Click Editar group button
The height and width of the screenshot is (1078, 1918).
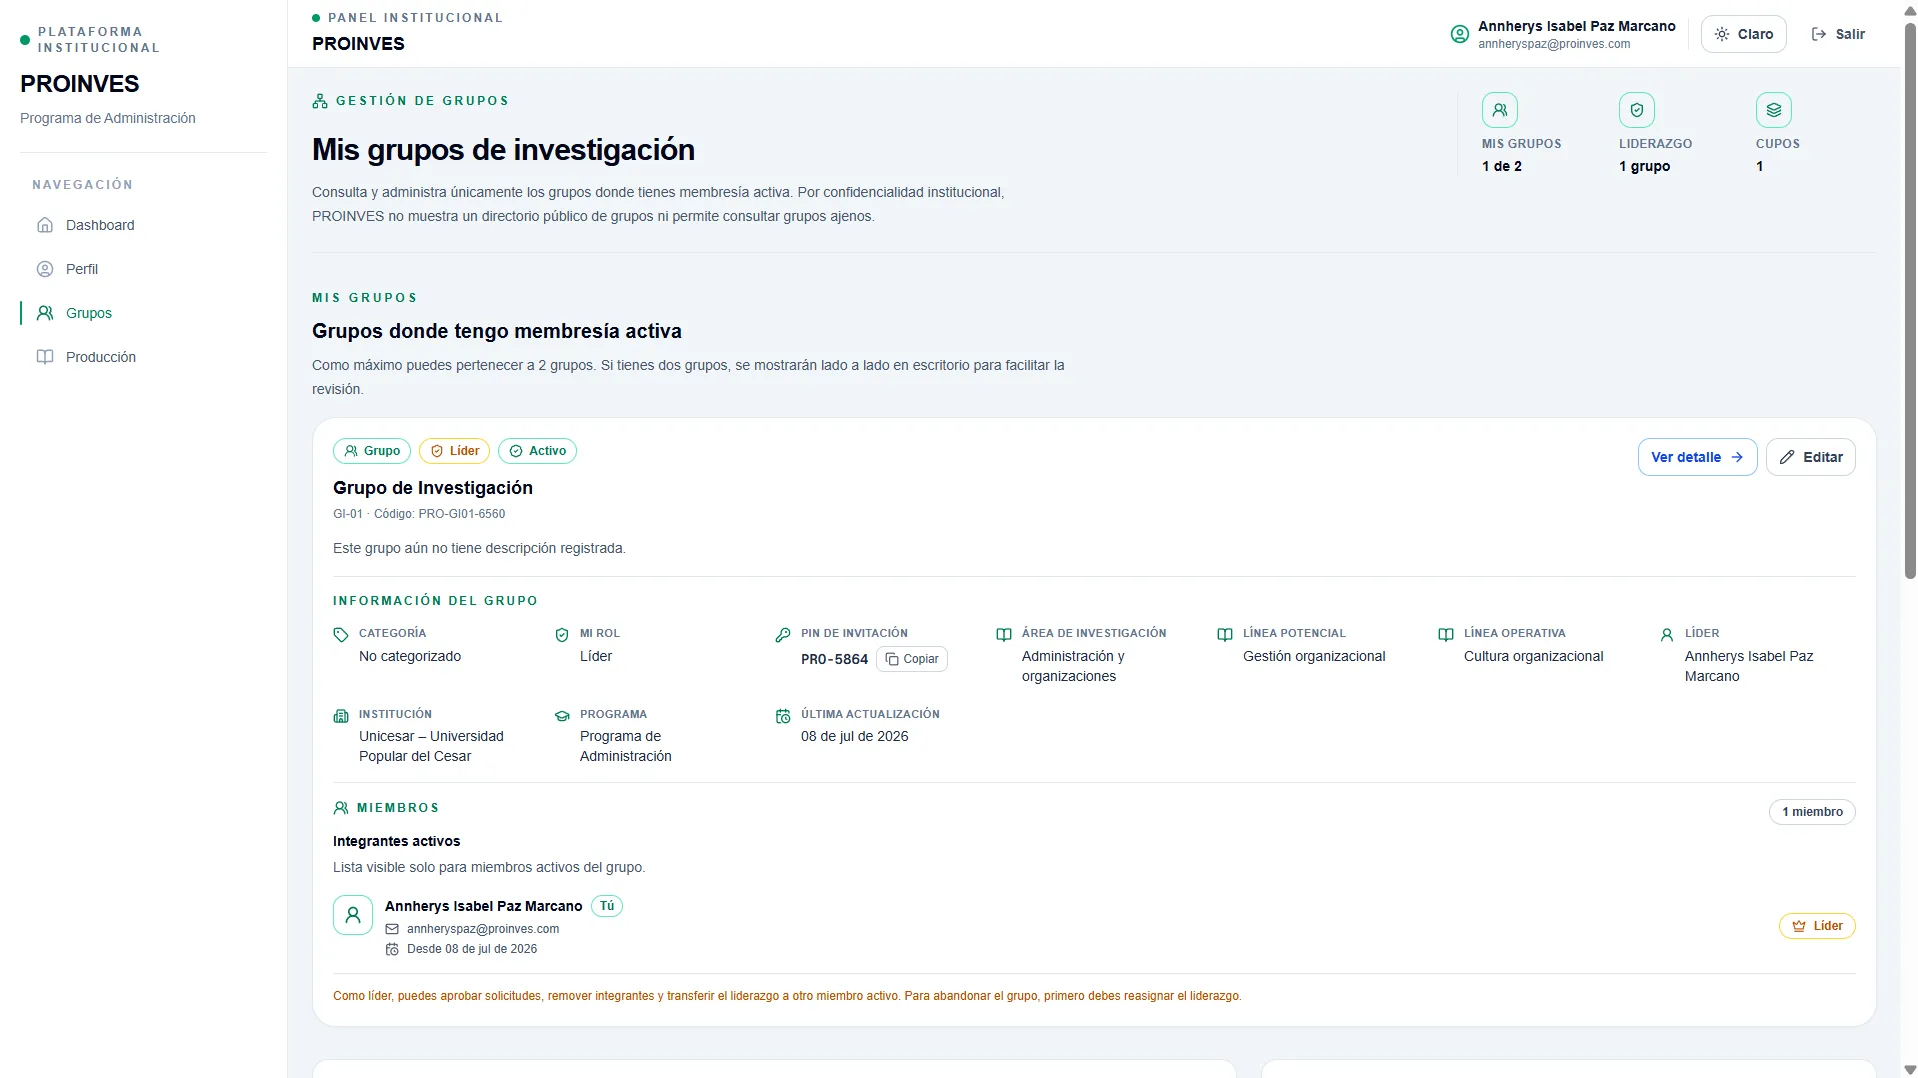pyautogui.click(x=1810, y=457)
